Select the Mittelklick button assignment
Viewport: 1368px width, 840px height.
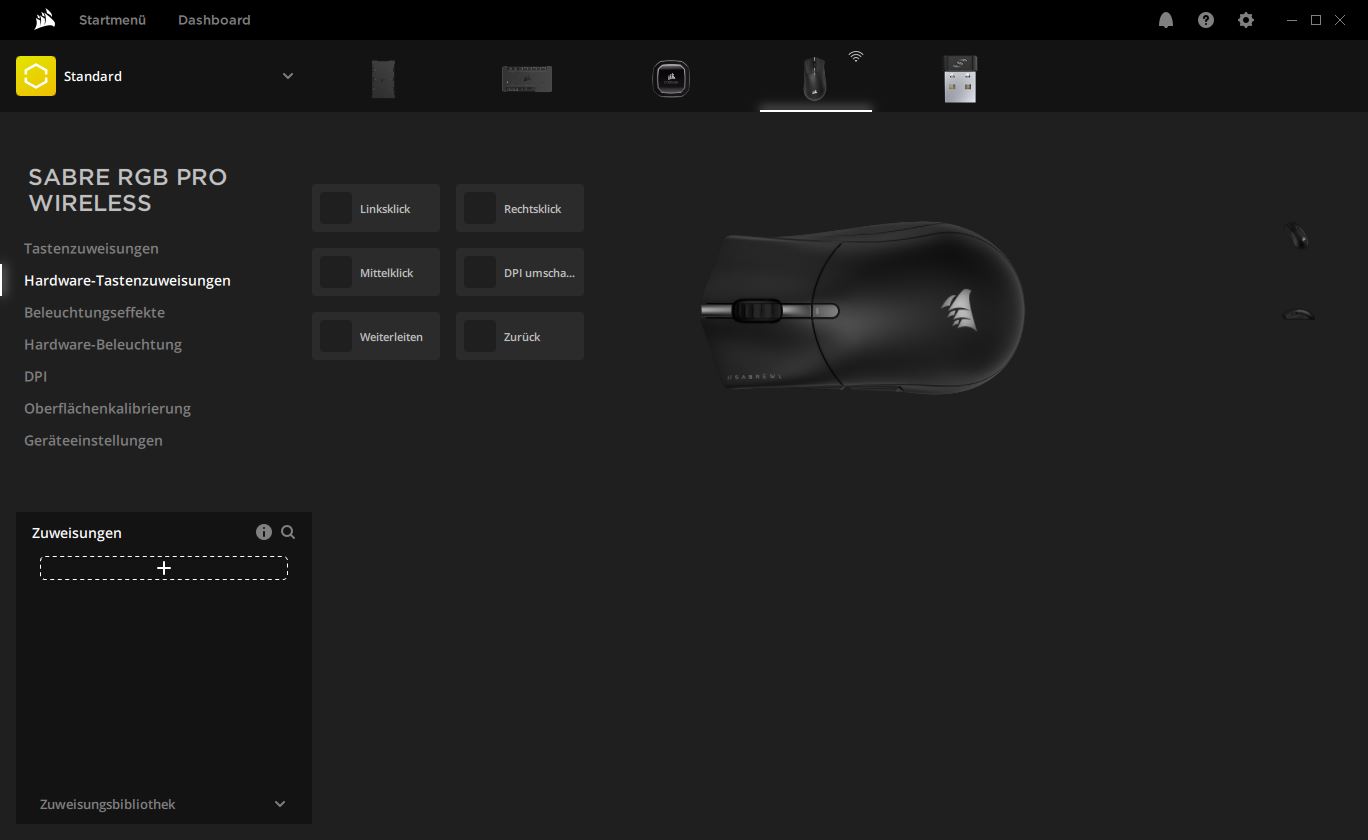pyautogui.click(x=376, y=272)
